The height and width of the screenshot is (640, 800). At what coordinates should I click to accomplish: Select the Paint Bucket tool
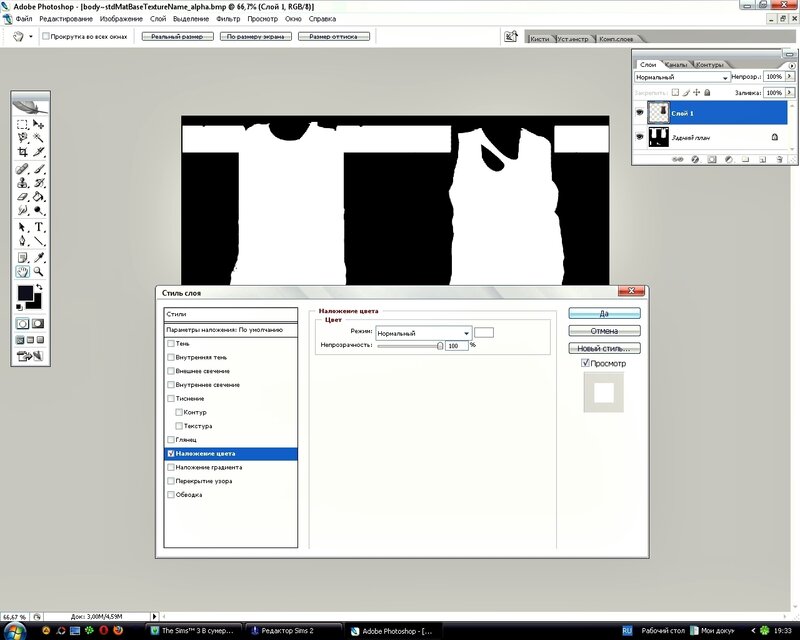(x=39, y=197)
